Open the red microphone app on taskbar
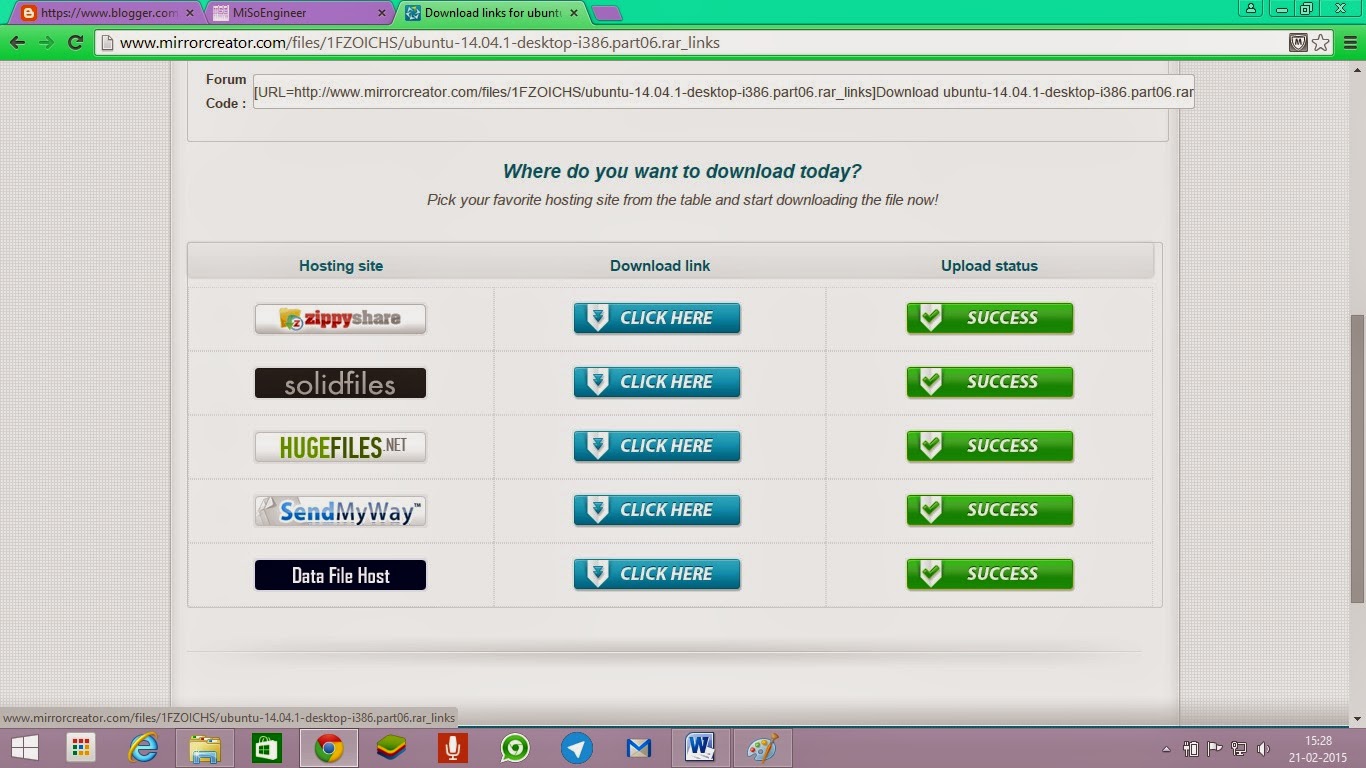 click(453, 747)
